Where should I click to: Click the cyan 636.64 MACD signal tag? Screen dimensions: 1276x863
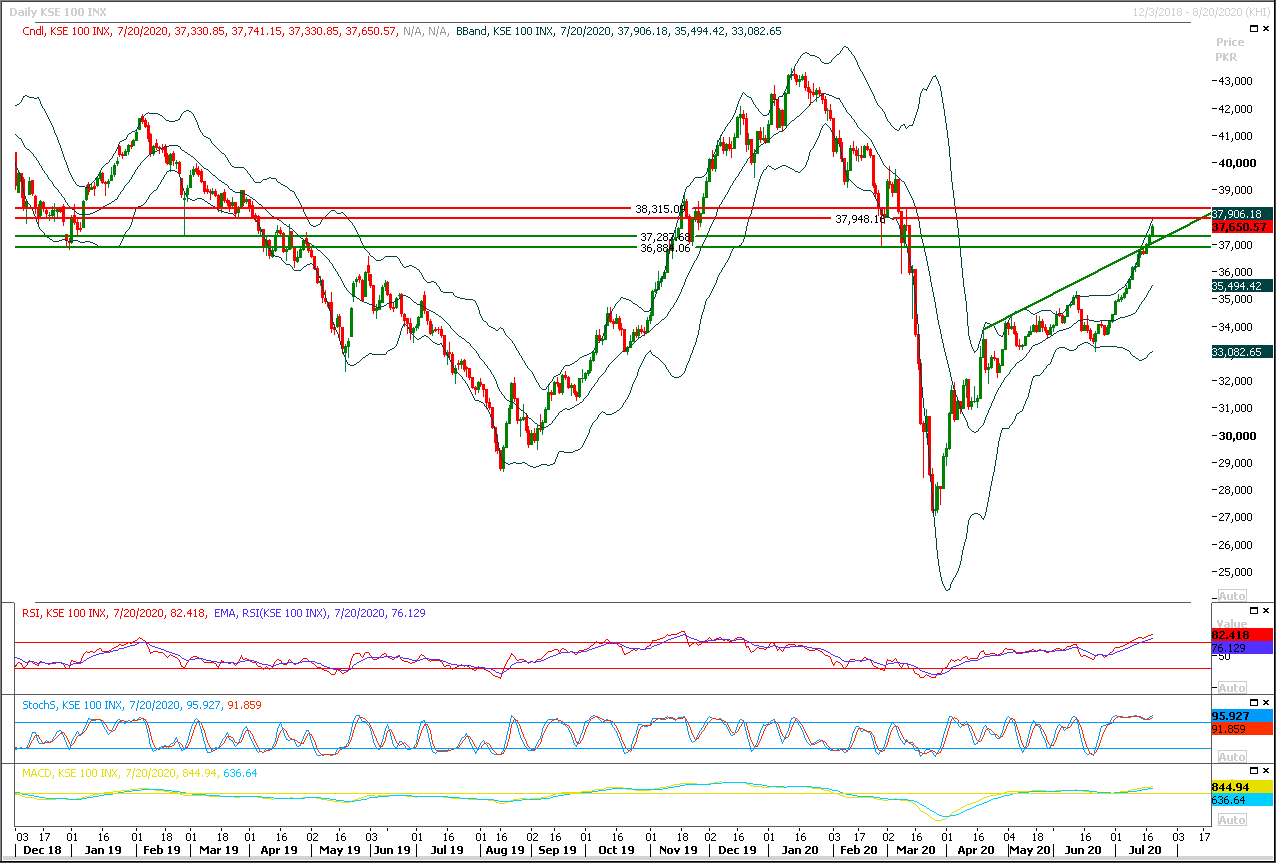point(1241,800)
